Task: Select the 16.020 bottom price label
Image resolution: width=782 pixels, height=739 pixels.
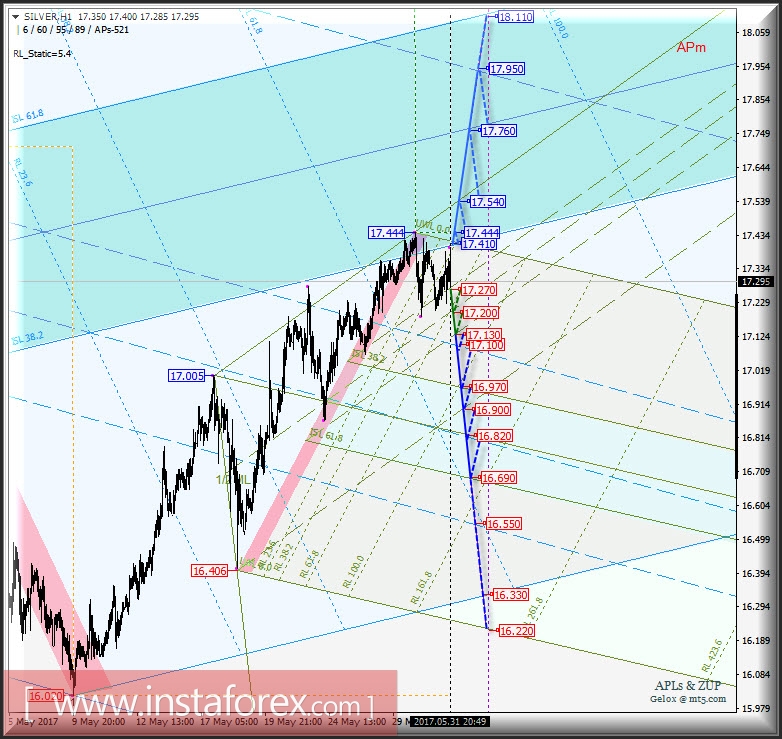Action: click(45, 696)
